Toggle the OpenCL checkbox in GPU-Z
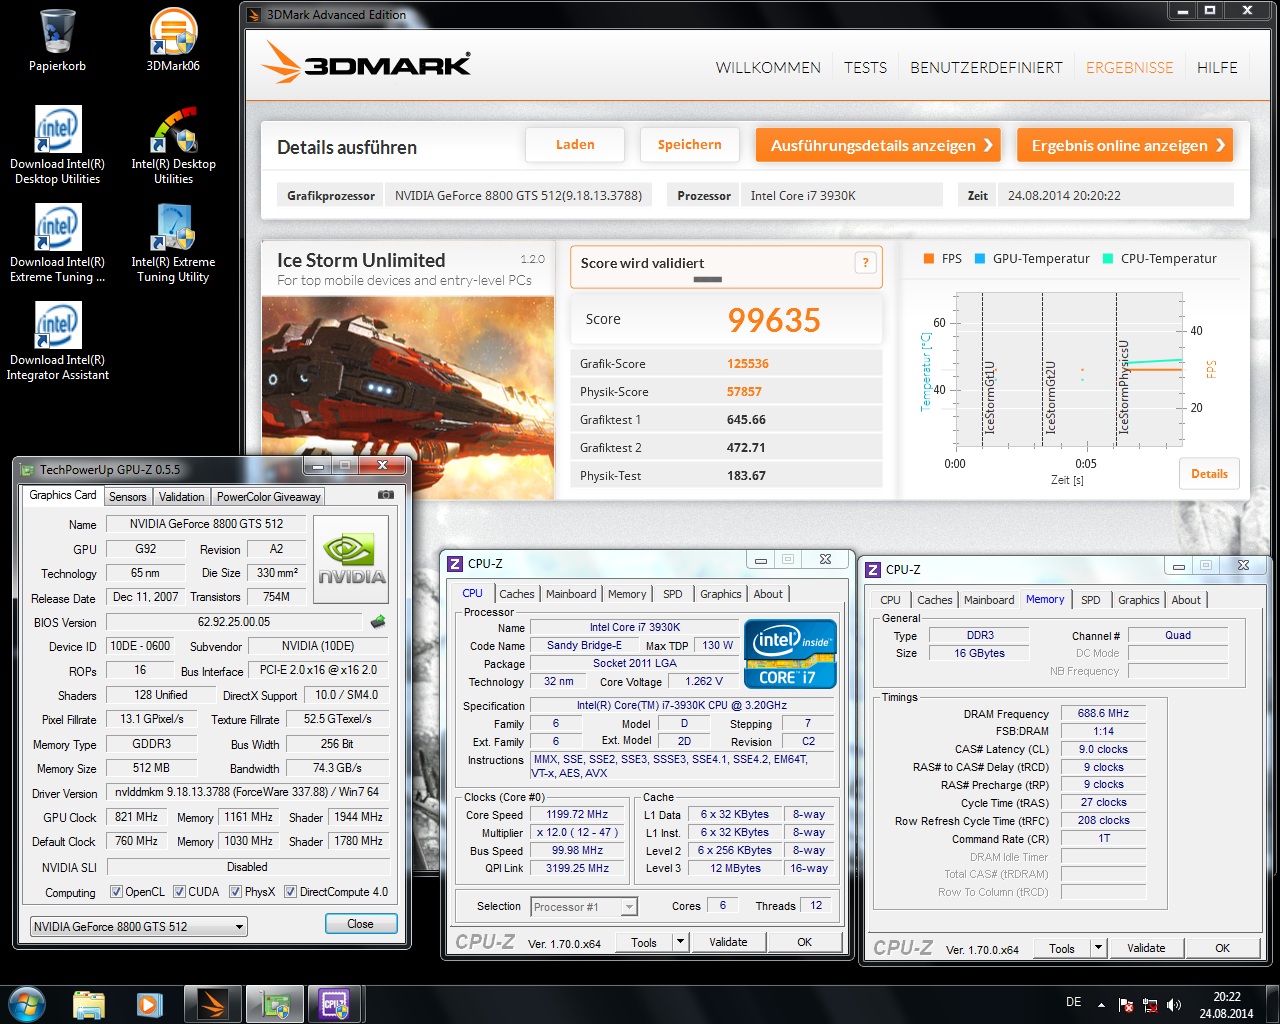The image size is (1280, 1024). [116, 892]
